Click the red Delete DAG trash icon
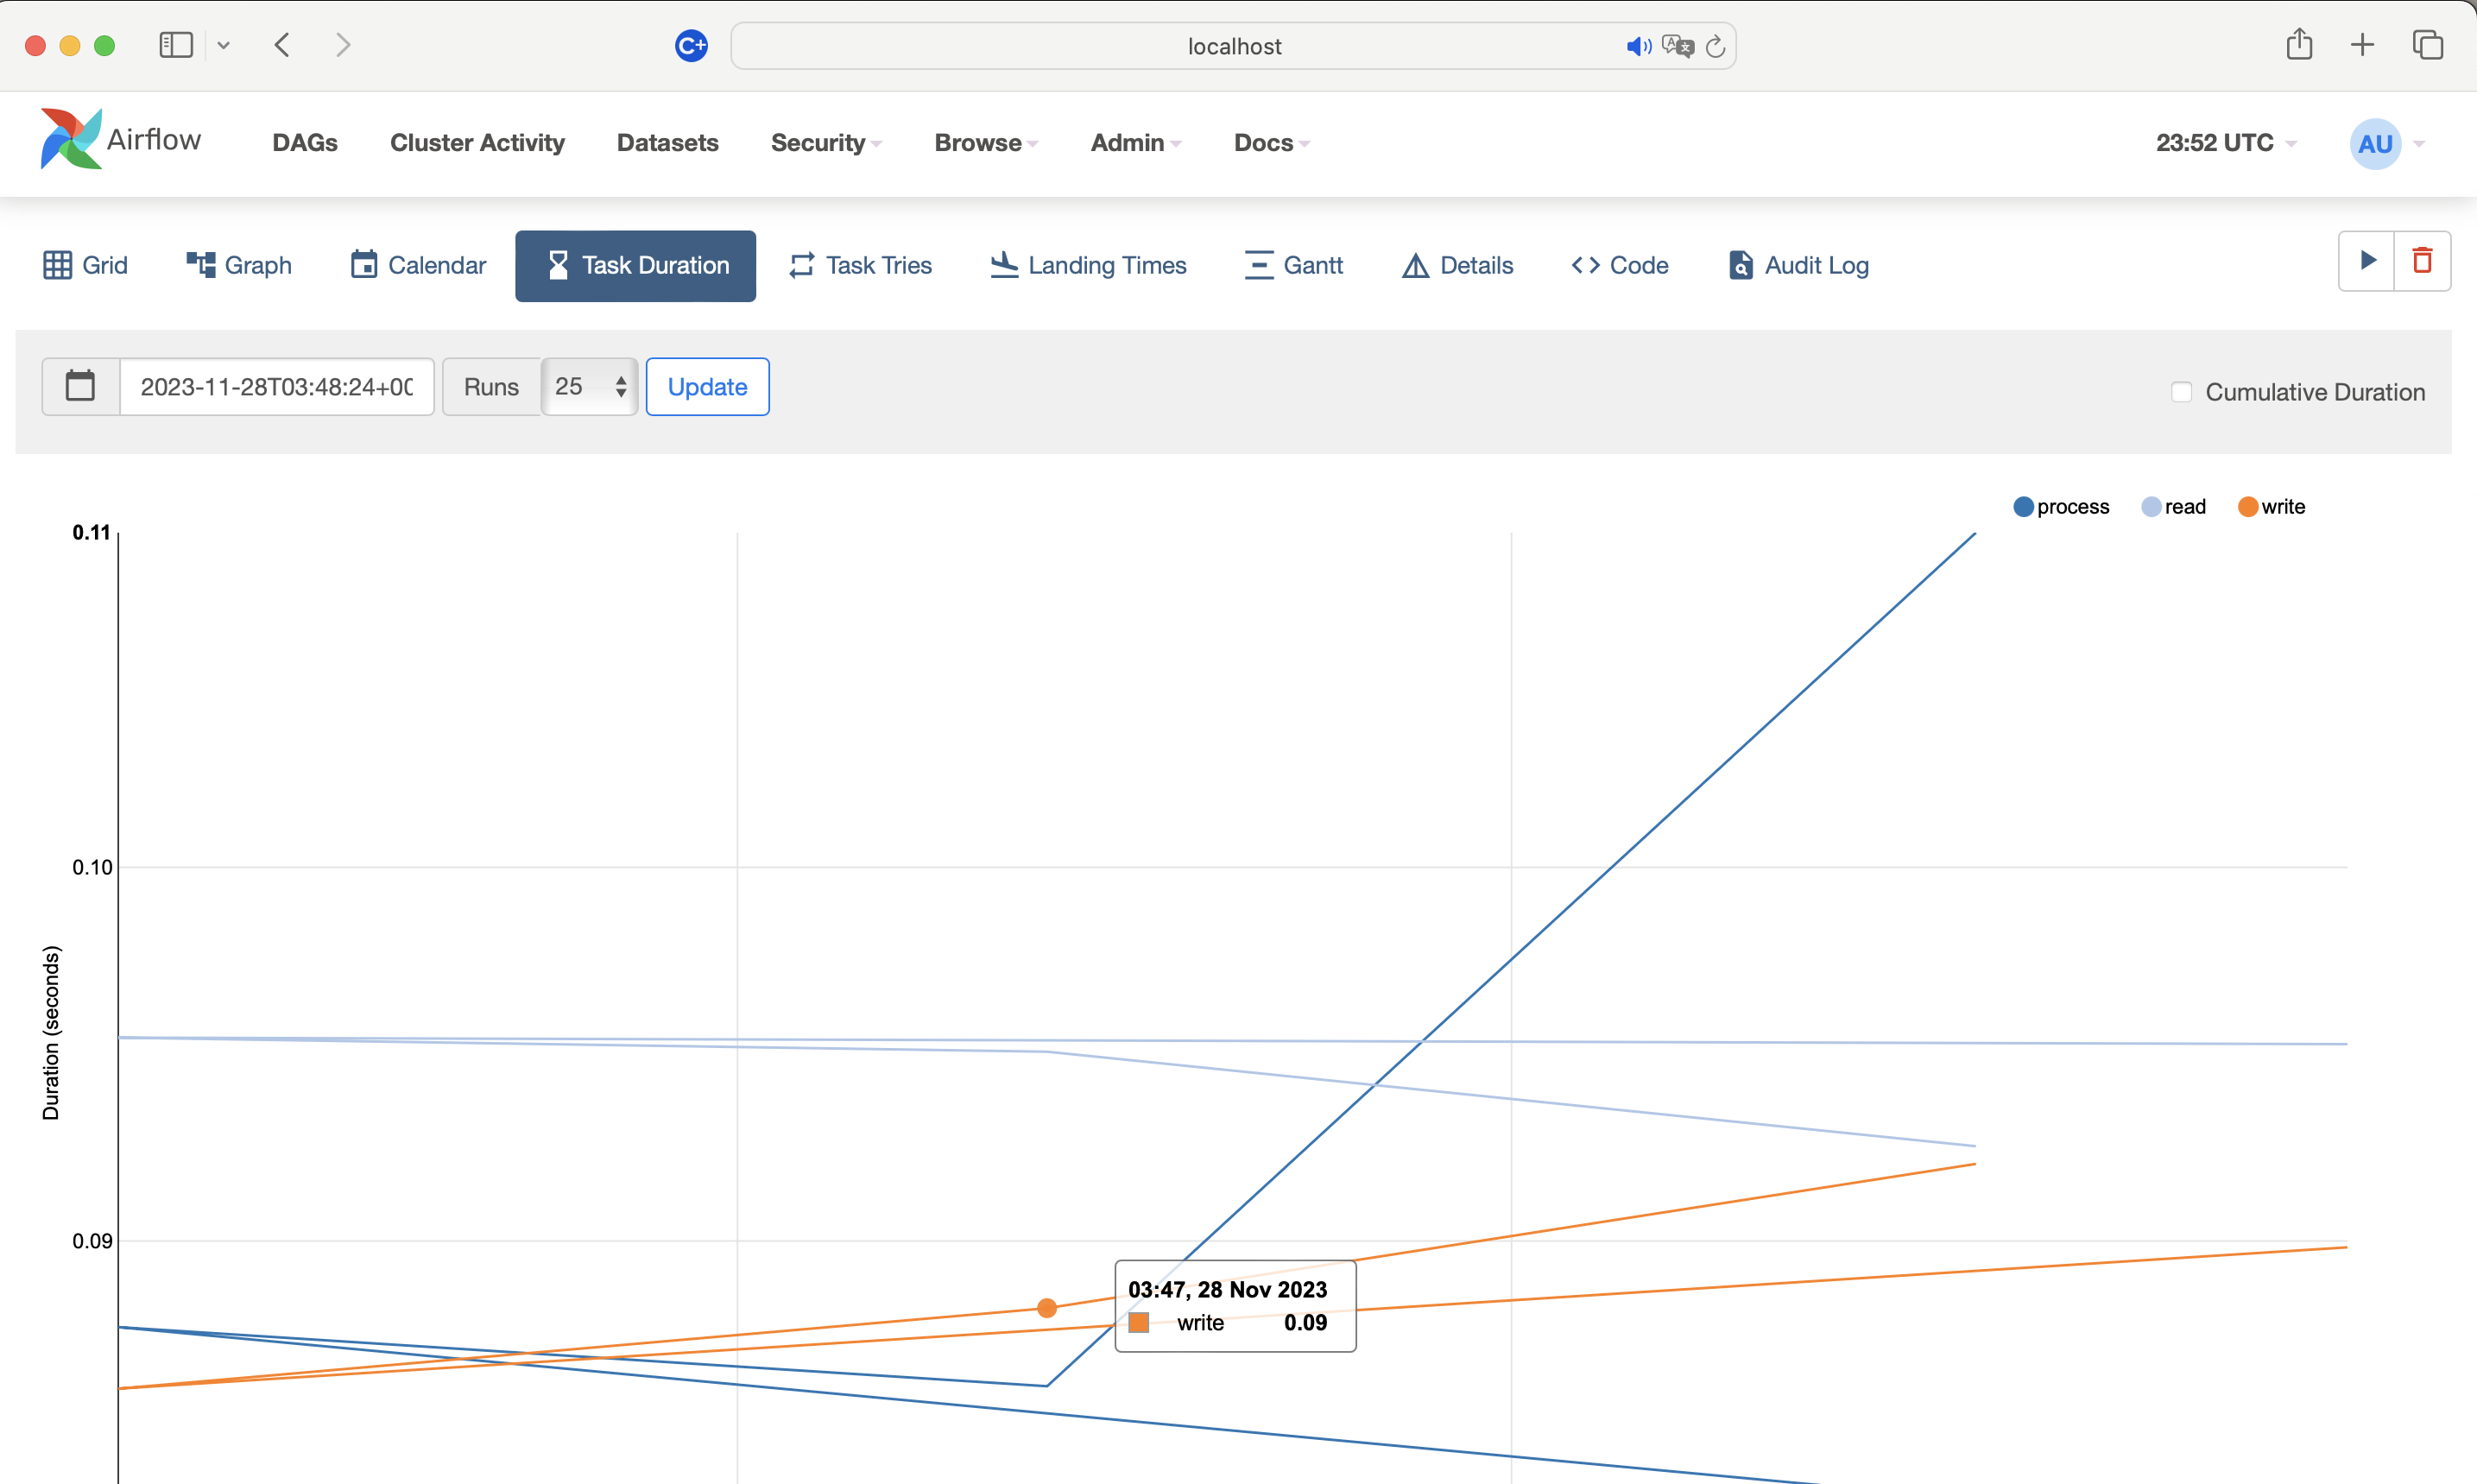 tap(2422, 261)
